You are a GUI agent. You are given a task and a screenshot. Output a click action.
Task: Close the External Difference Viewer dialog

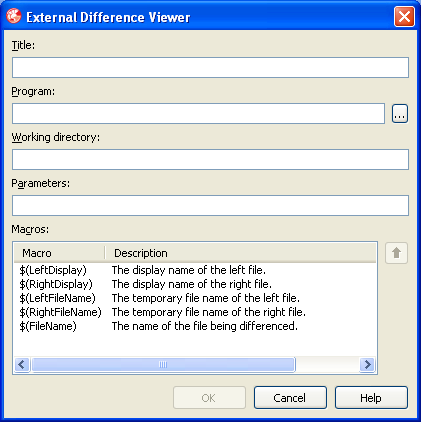click(404, 16)
